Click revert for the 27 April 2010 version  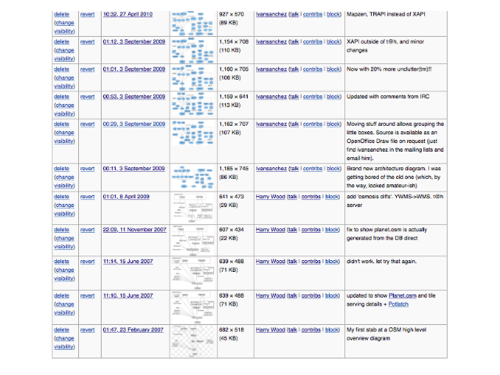(87, 14)
